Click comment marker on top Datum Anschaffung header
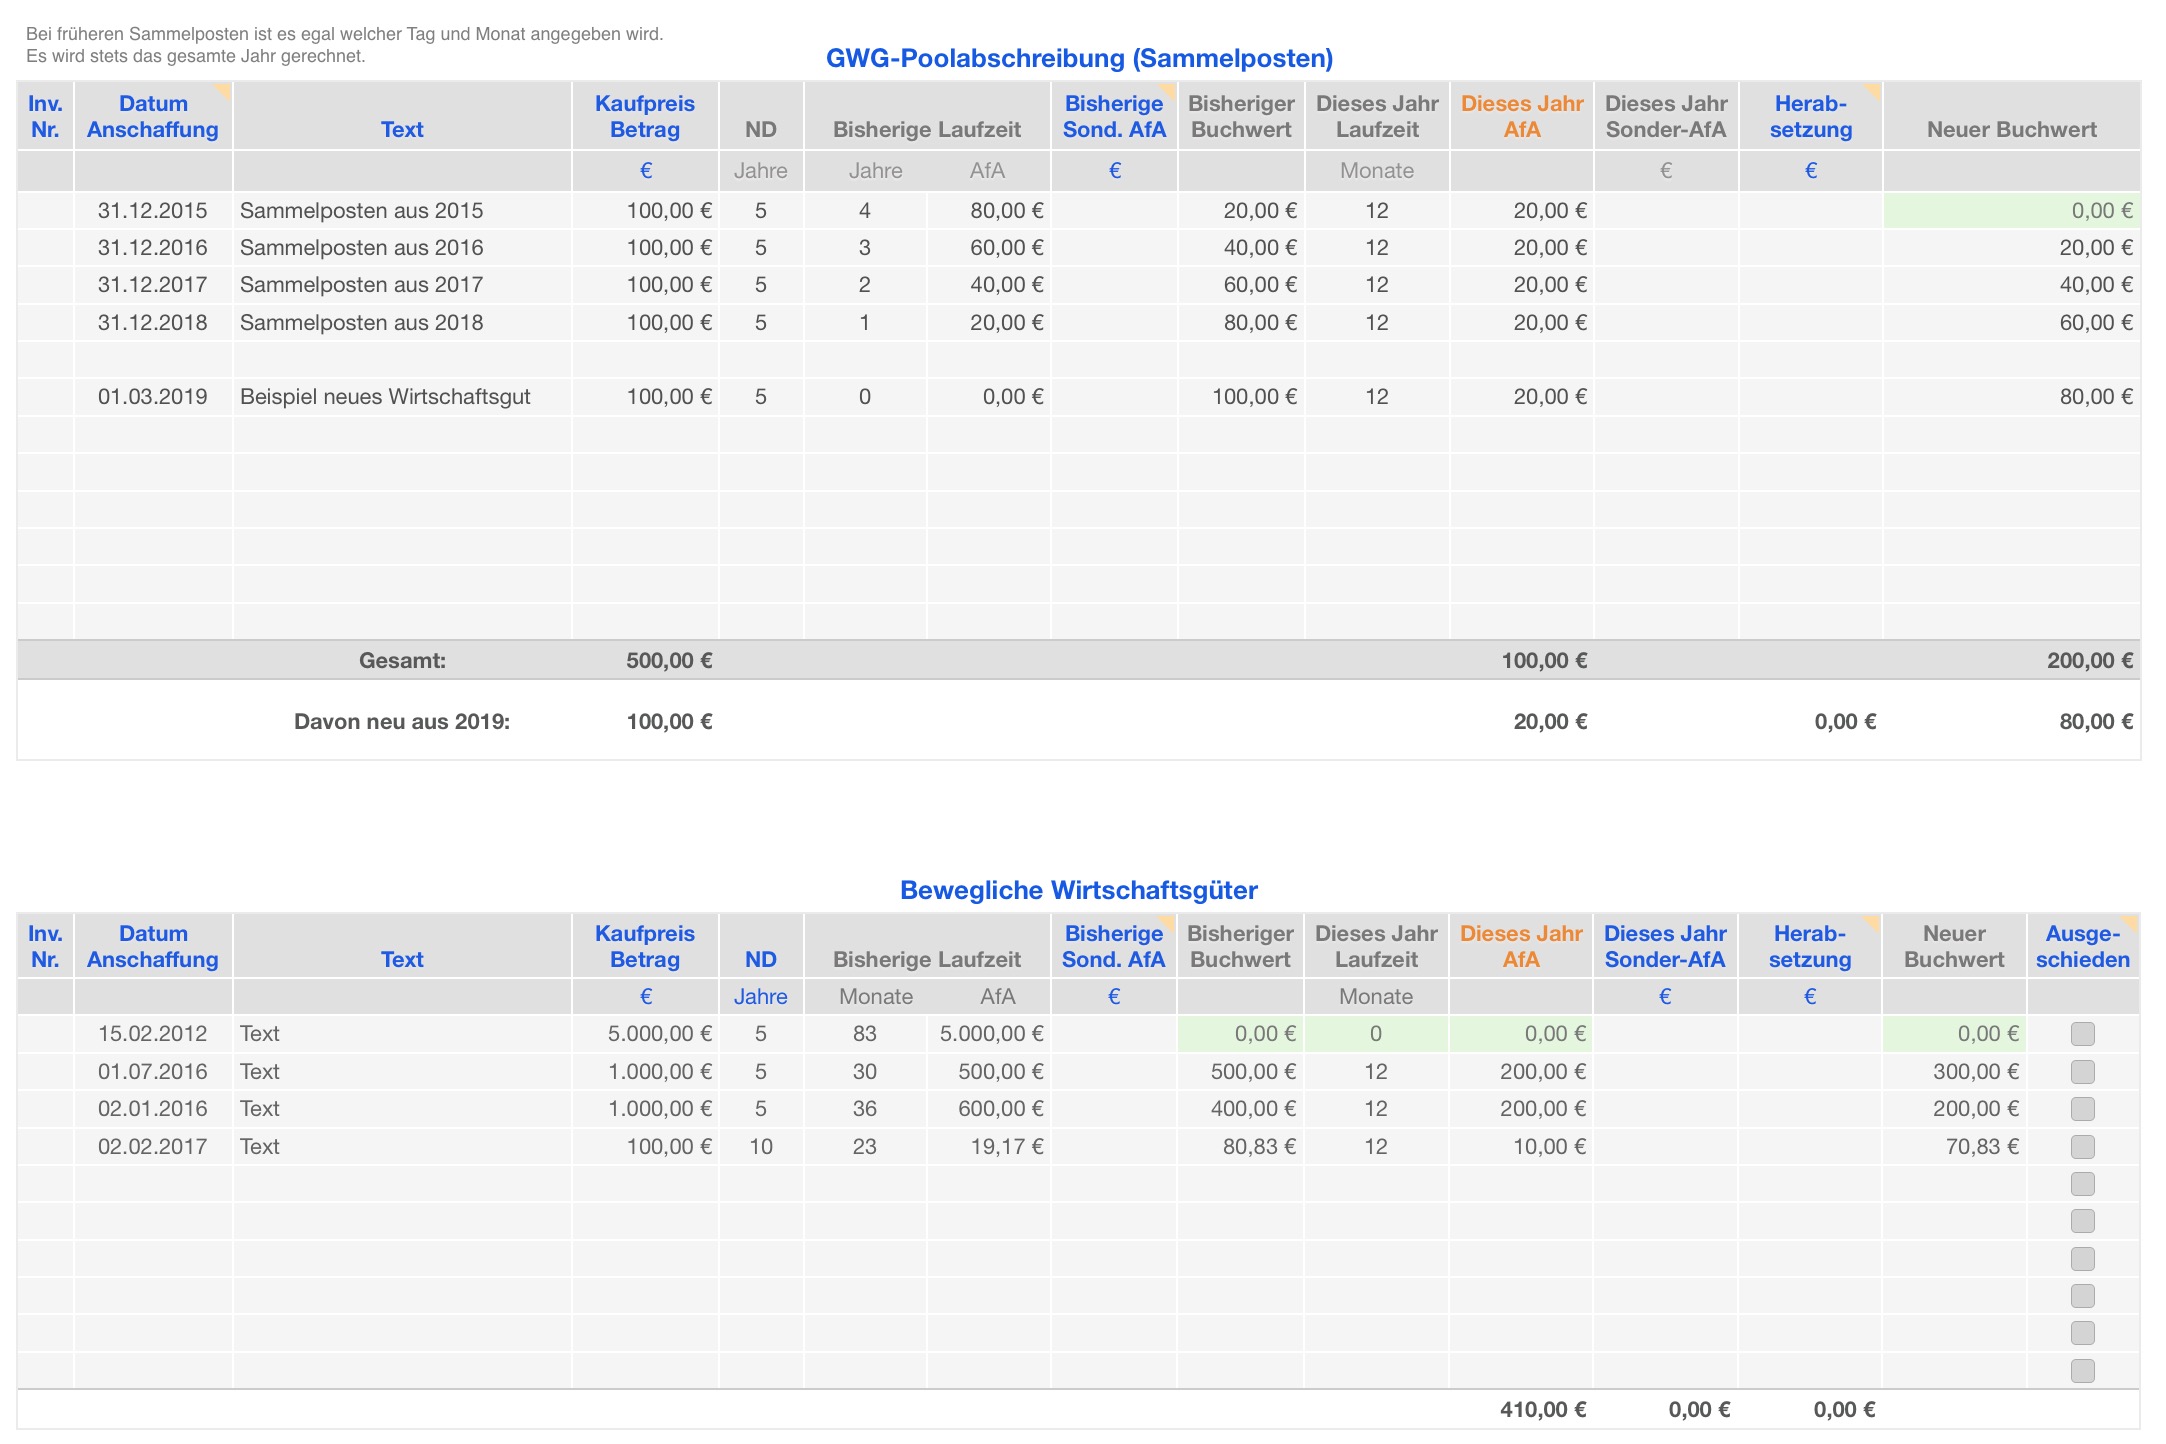Image resolution: width=2166 pixels, height=1444 pixels. tap(224, 91)
